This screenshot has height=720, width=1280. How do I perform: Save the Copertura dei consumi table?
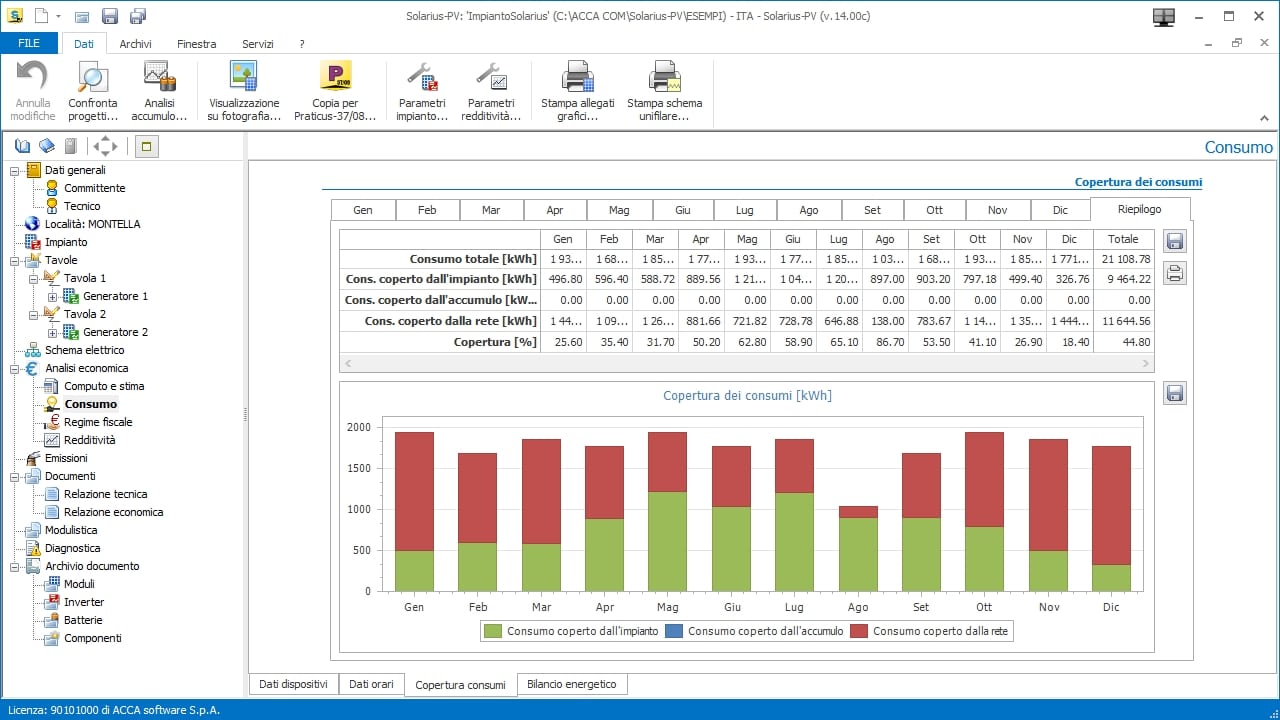click(x=1174, y=241)
